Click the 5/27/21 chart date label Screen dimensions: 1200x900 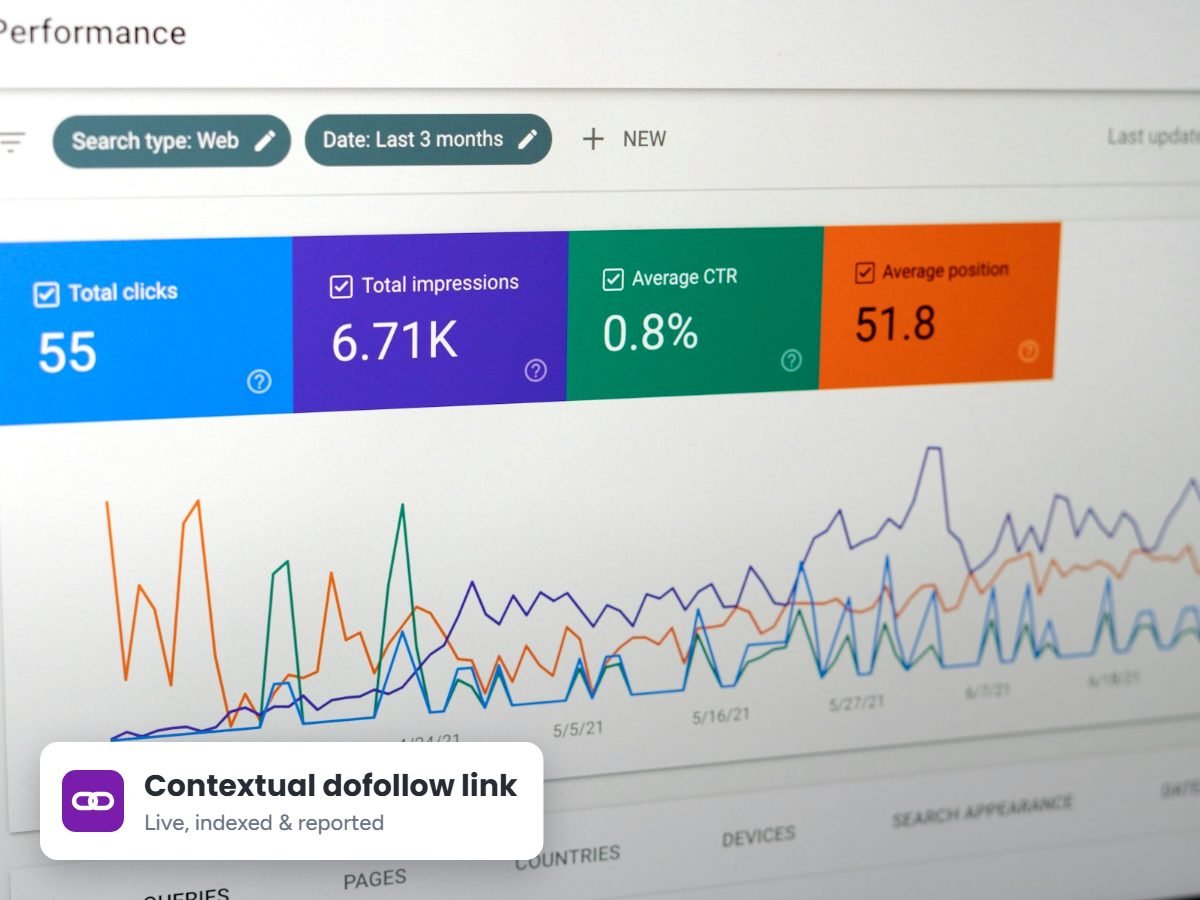pos(857,704)
